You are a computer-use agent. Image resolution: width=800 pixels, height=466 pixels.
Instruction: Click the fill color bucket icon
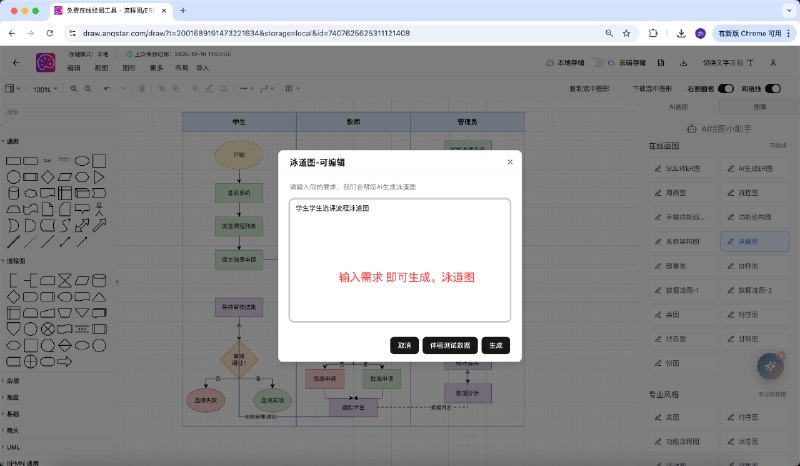point(195,89)
